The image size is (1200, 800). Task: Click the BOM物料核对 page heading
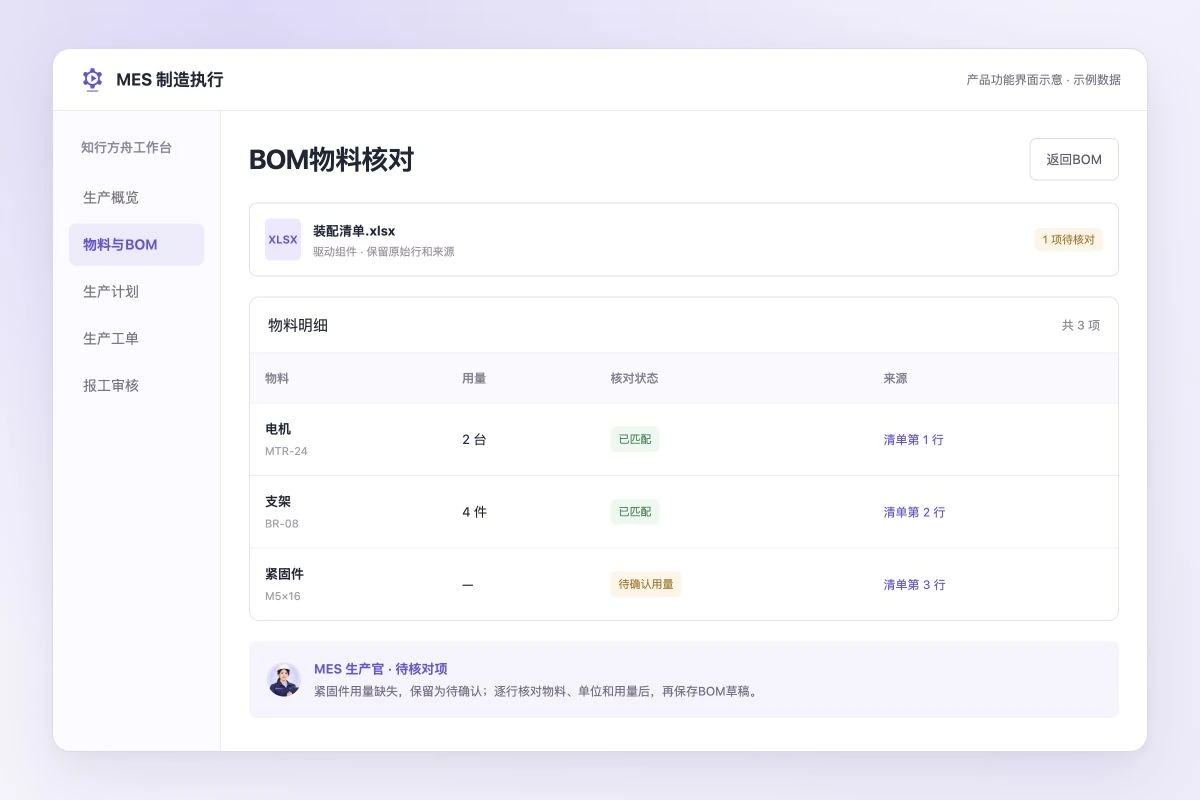click(331, 160)
